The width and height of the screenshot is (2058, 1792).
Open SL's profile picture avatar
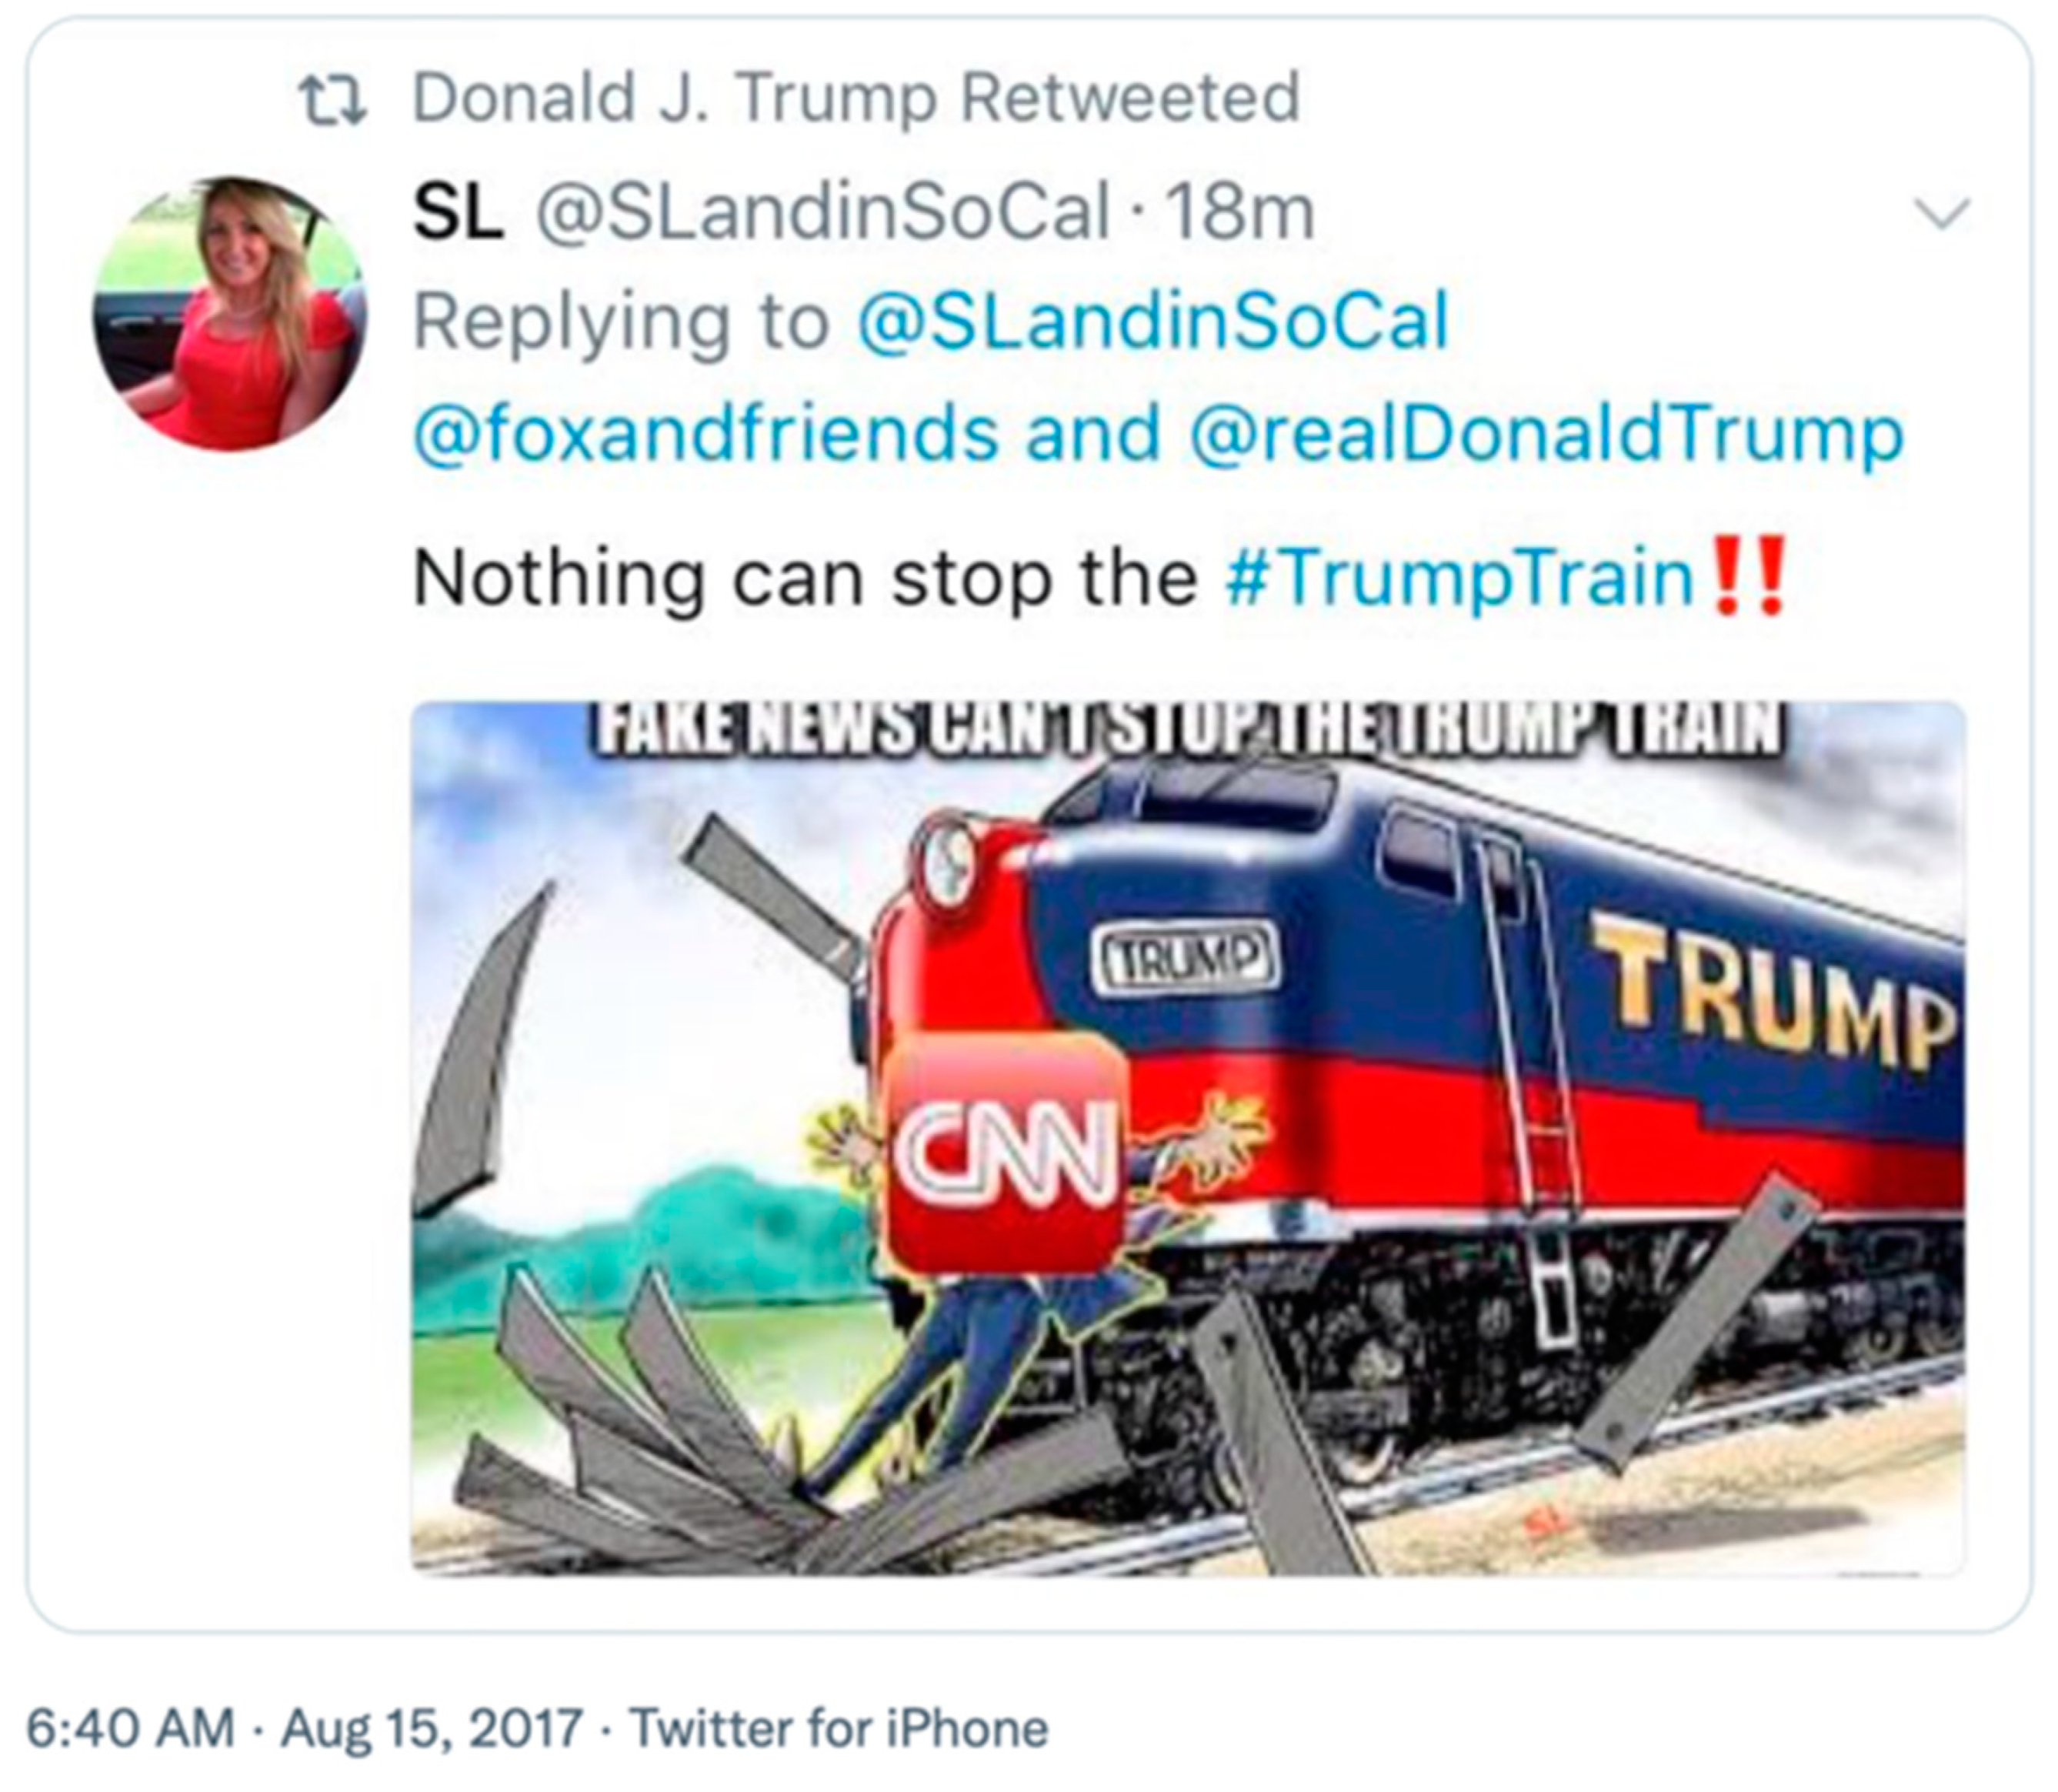tap(230, 314)
